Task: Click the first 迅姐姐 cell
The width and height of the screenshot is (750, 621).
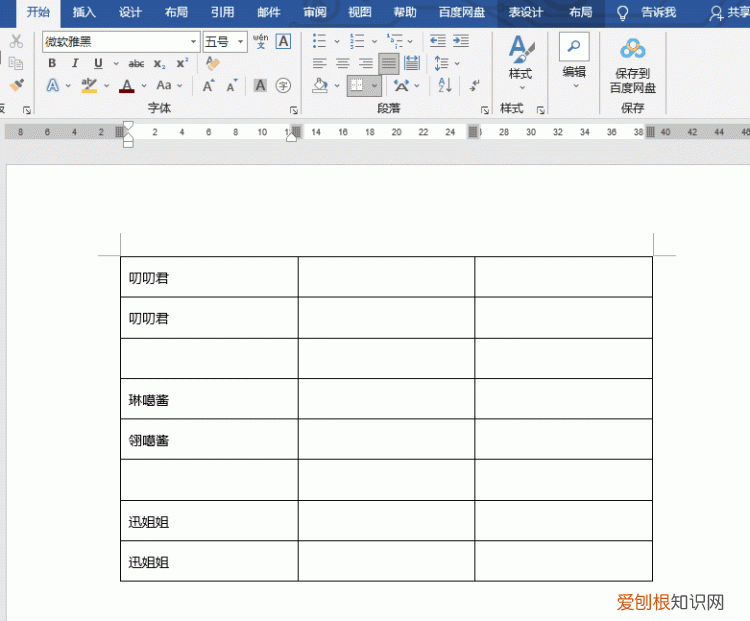Action: pyautogui.click(x=209, y=521)
